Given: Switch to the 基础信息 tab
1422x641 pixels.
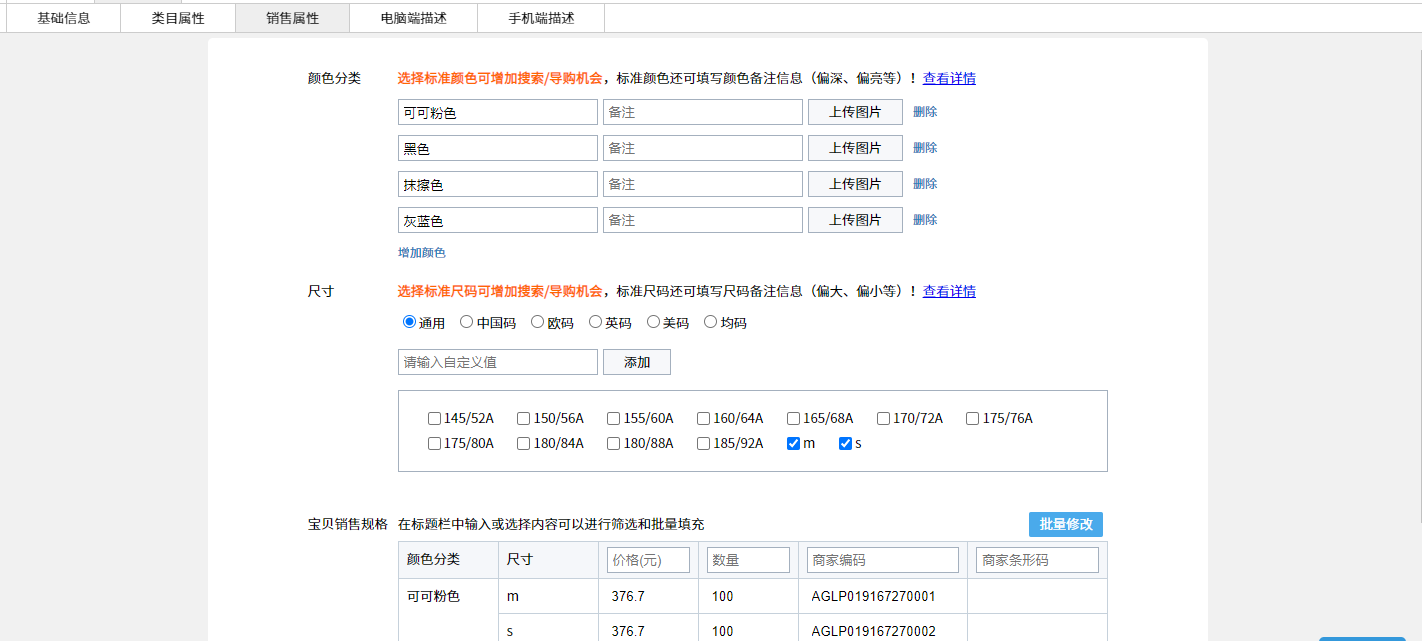Looking at the screenshot, I should coord(64,18).
